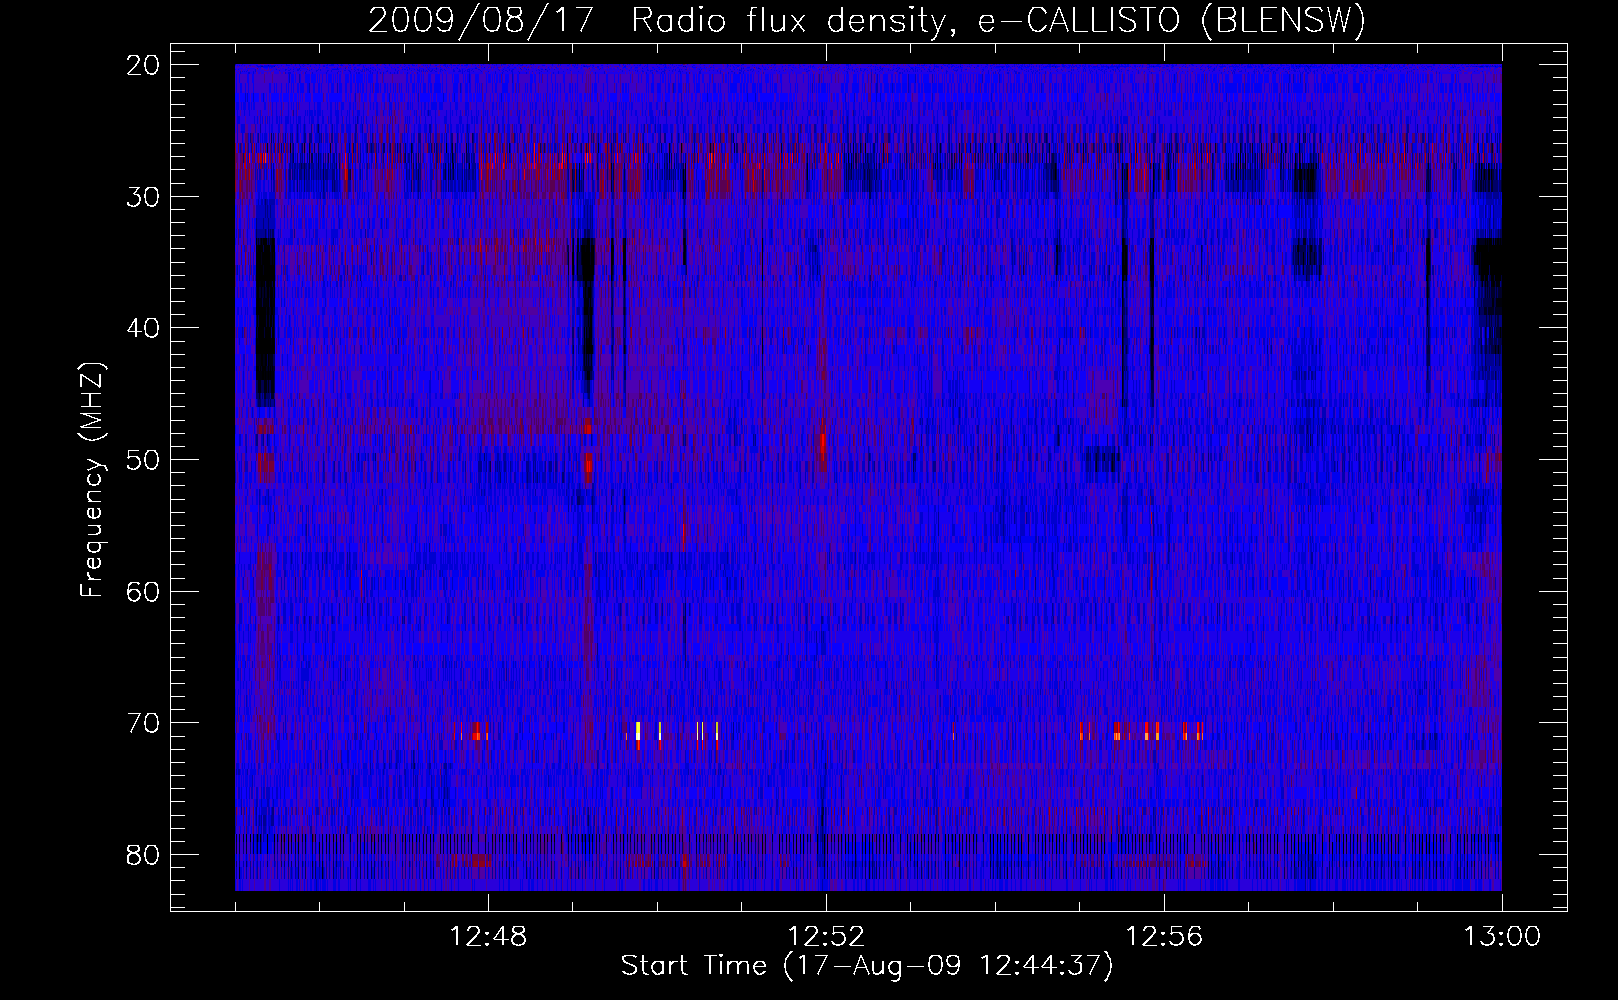Select the 40 frequency tick label

tap(144, 328)
